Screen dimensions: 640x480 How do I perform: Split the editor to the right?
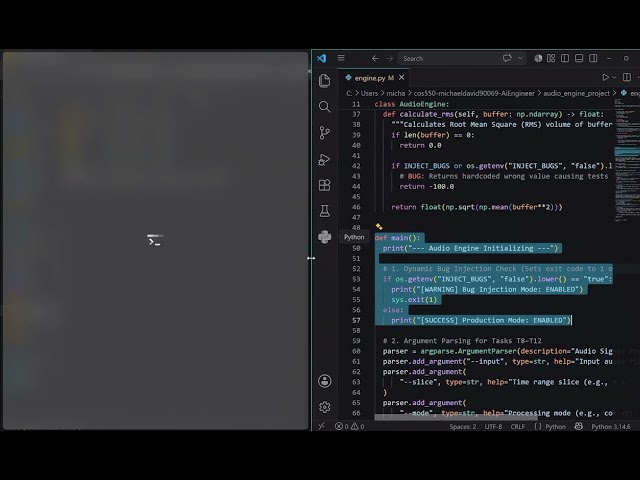point(627,77)
